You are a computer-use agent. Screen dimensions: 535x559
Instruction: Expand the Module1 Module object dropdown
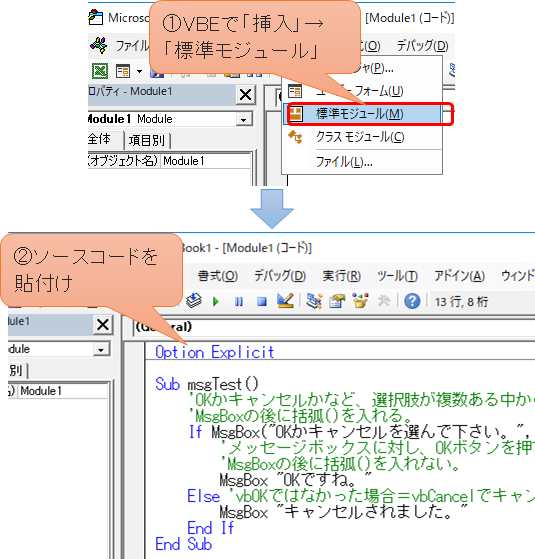[x=244, y=119]
